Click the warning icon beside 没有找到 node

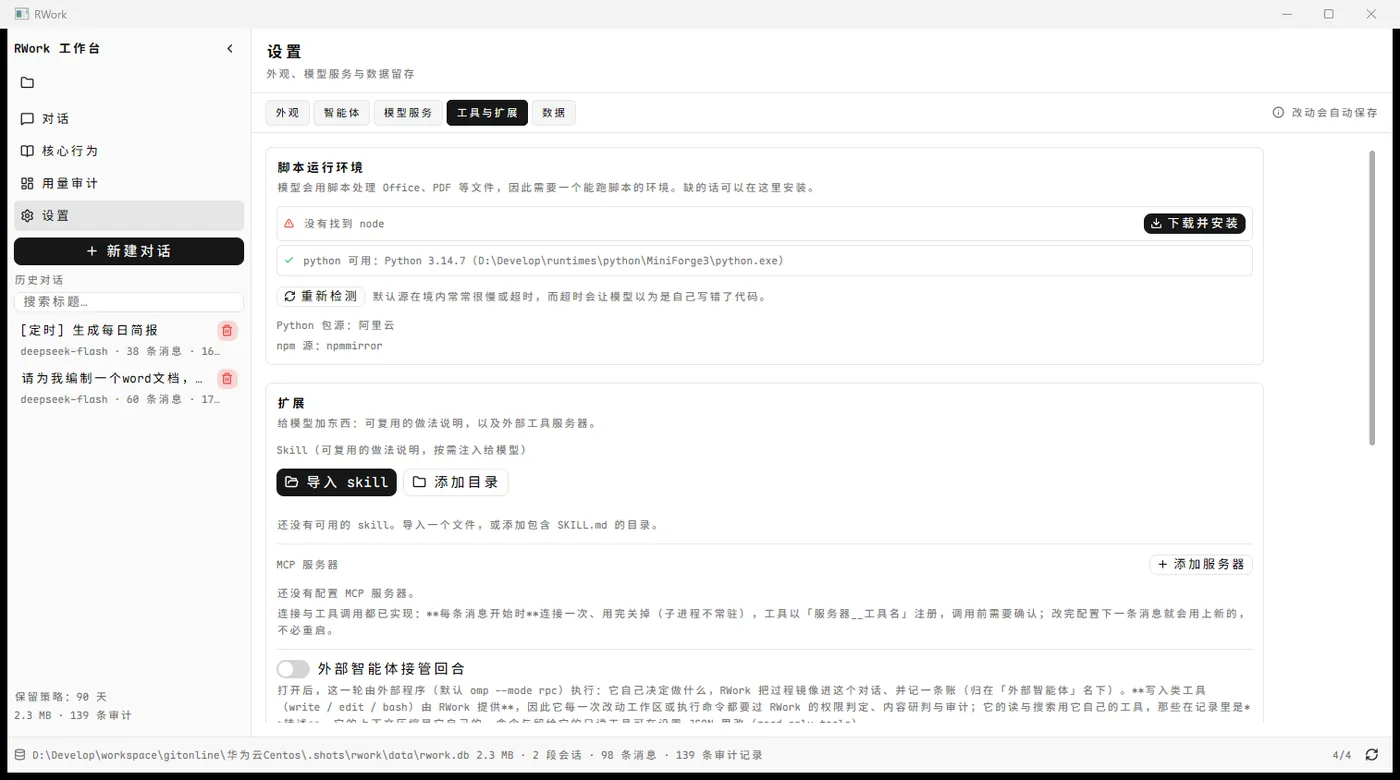pyautogui.click(x=289, y=224)
